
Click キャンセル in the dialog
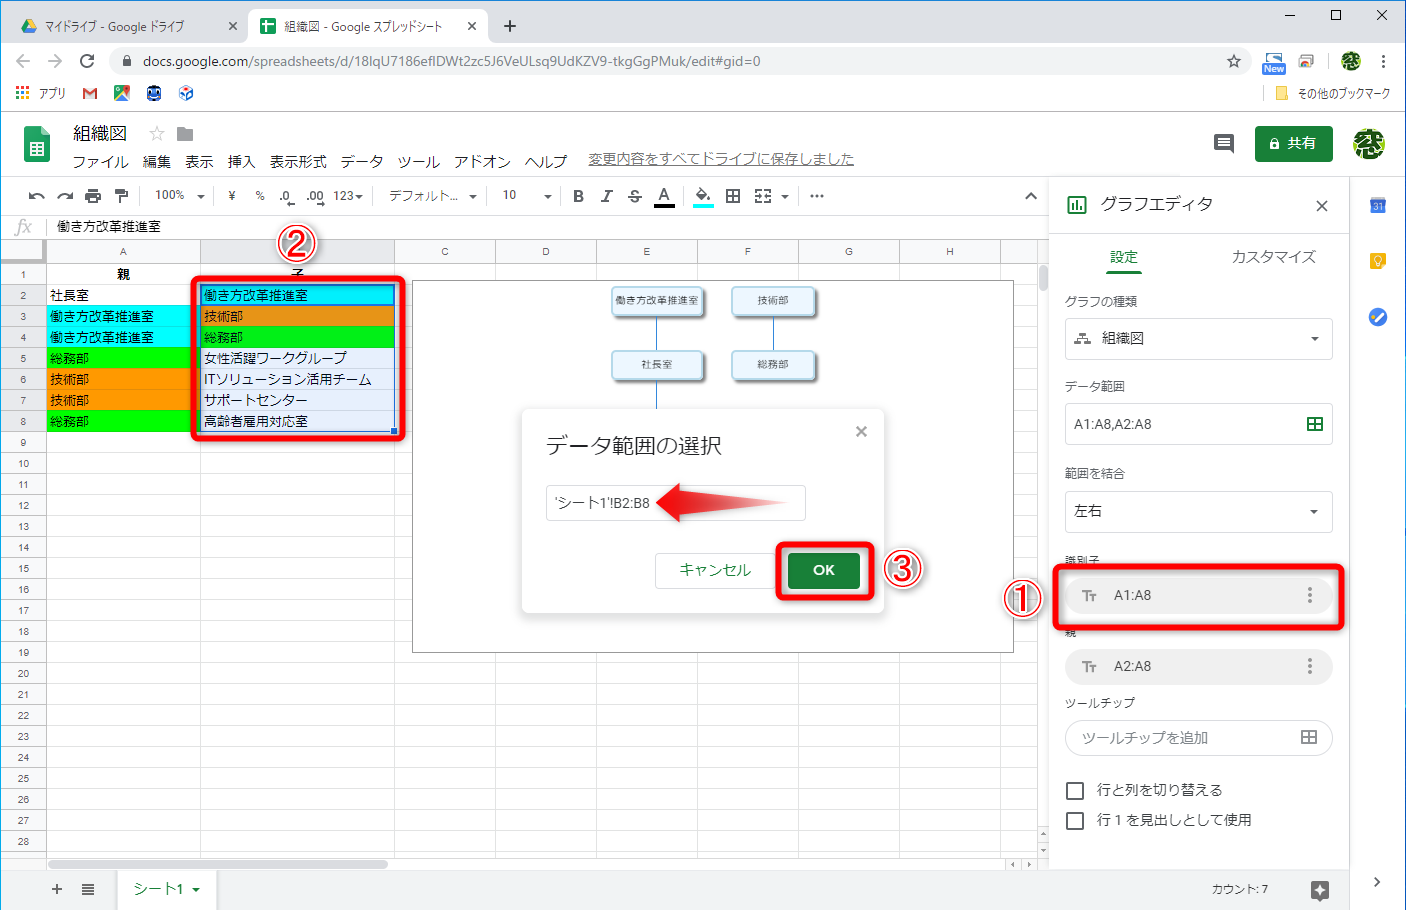click(x=715, y=570)
